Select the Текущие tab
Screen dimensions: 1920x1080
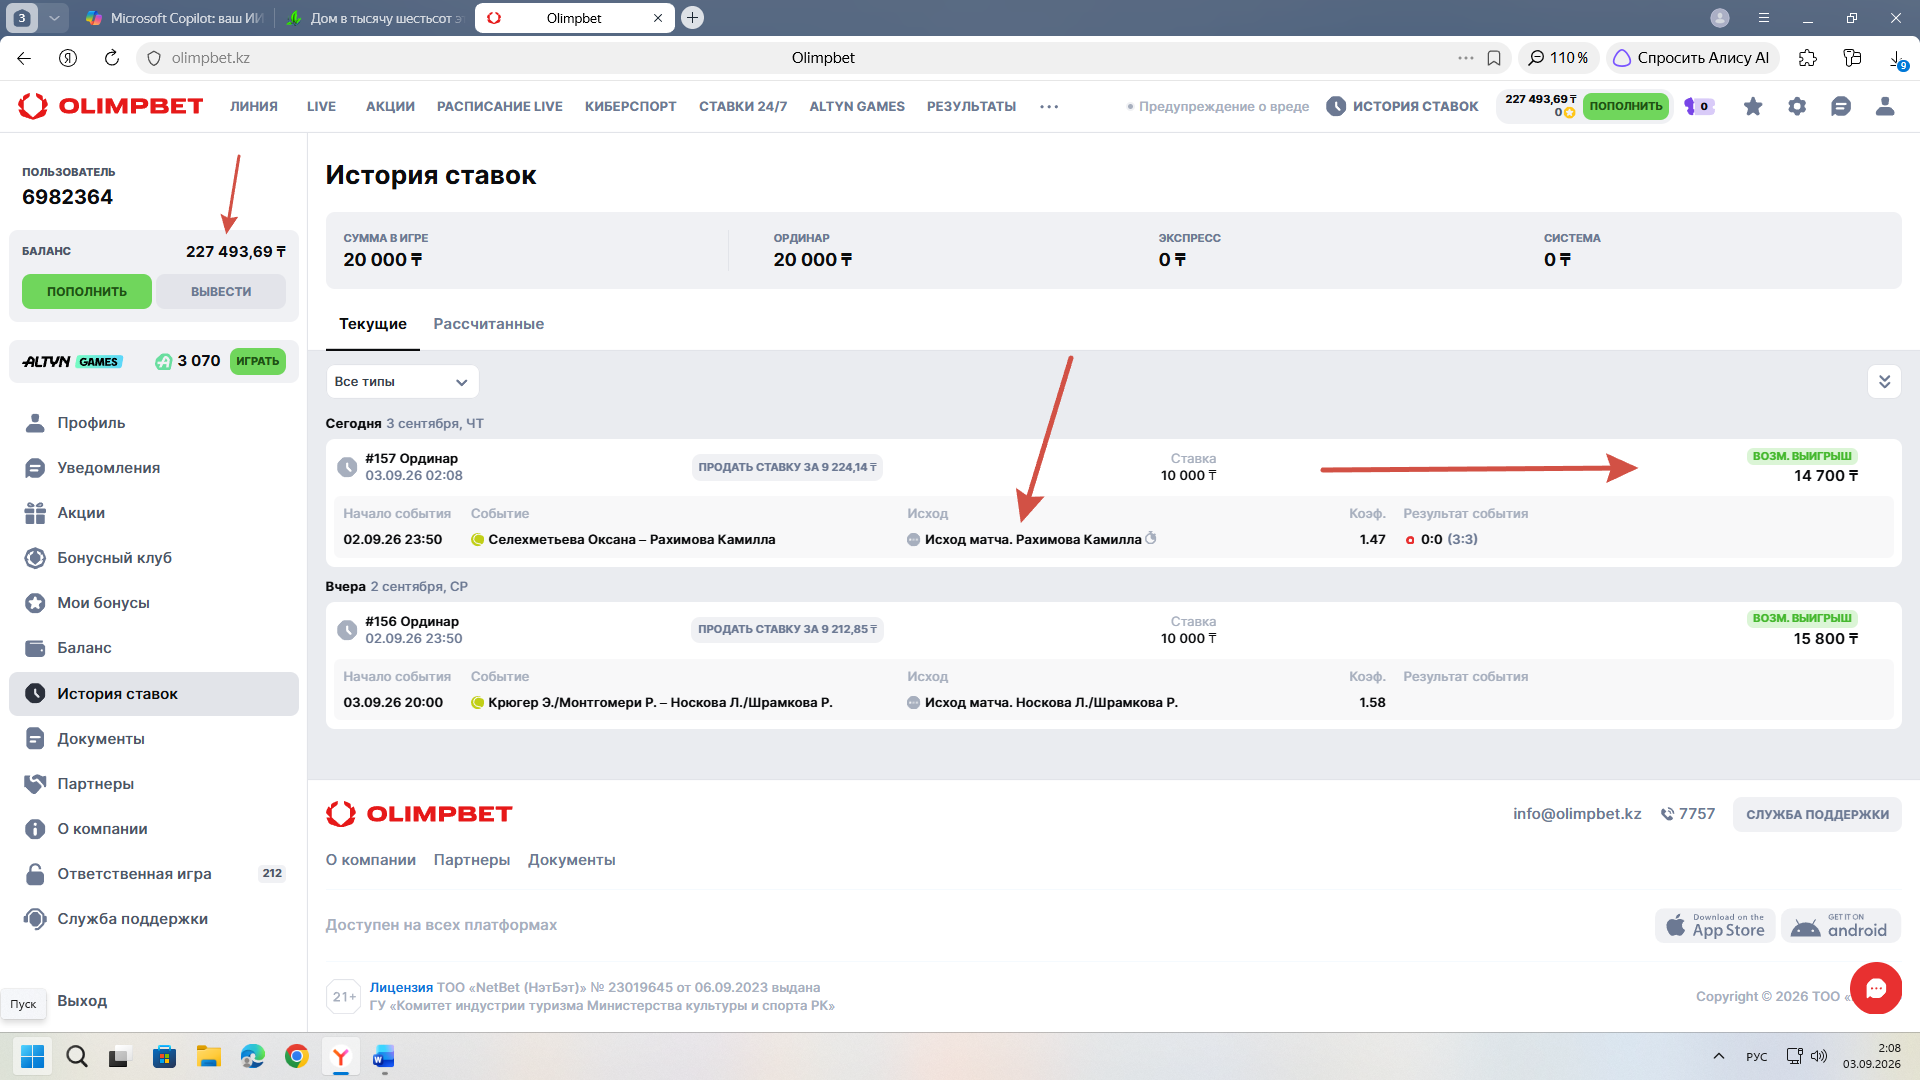[373, 324]
